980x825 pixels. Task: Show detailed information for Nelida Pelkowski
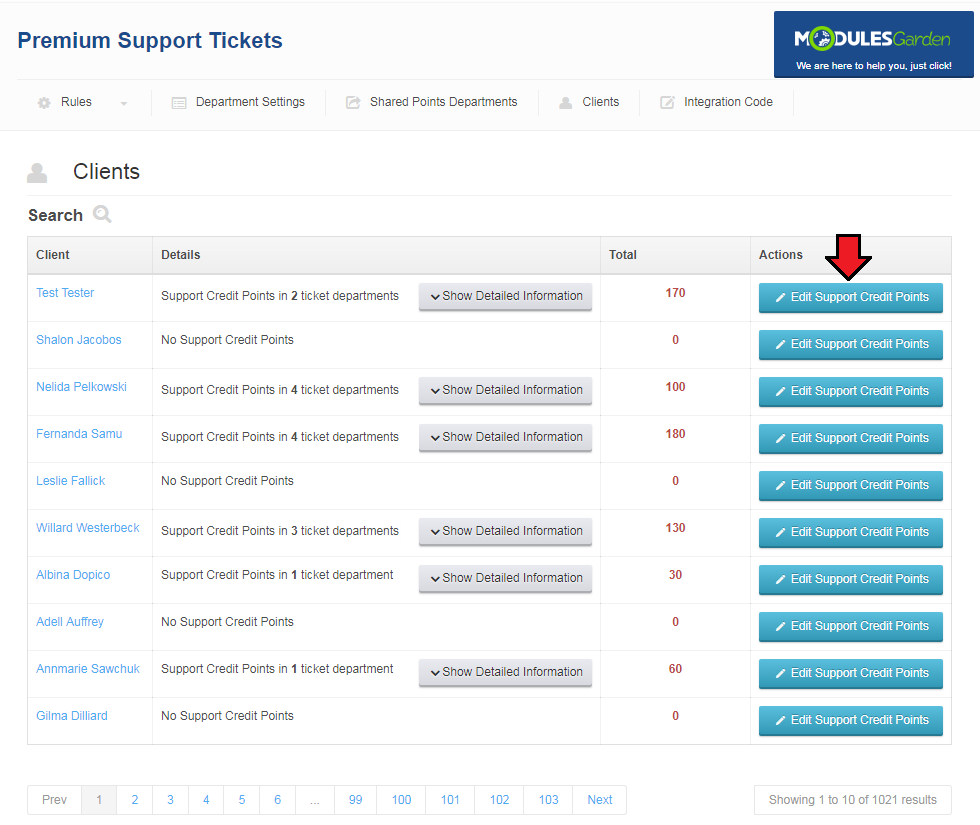[505, 390]
